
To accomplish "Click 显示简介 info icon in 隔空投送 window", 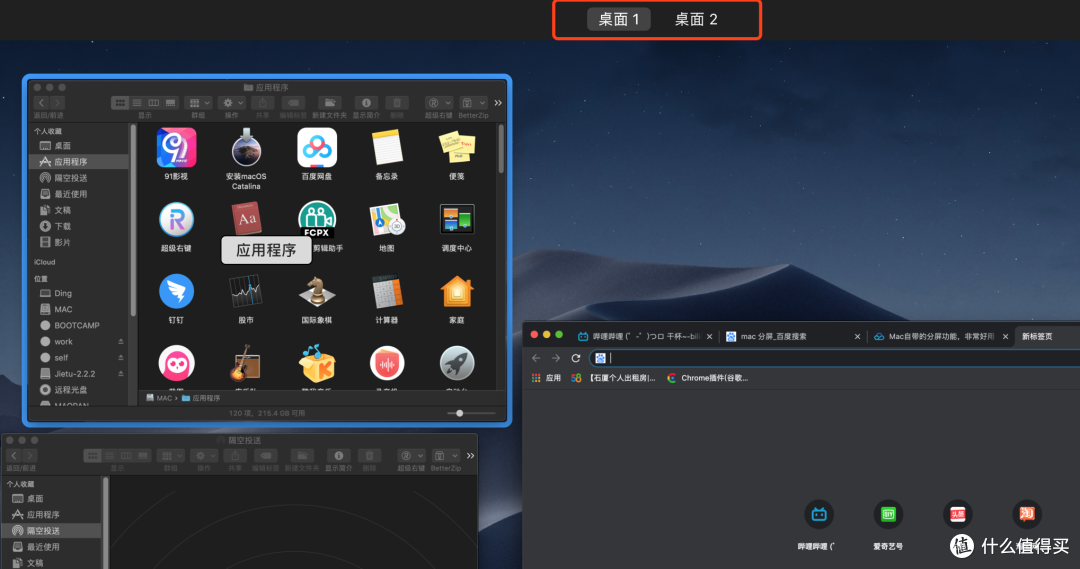I will point(339,455).
